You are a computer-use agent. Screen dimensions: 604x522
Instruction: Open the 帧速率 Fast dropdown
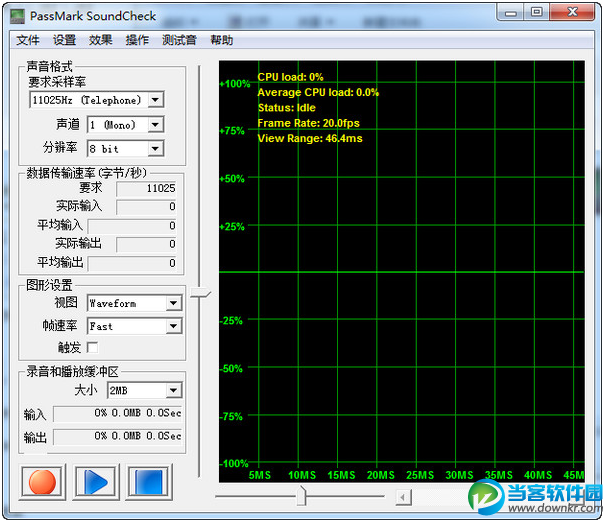click(x=173, y=327)
